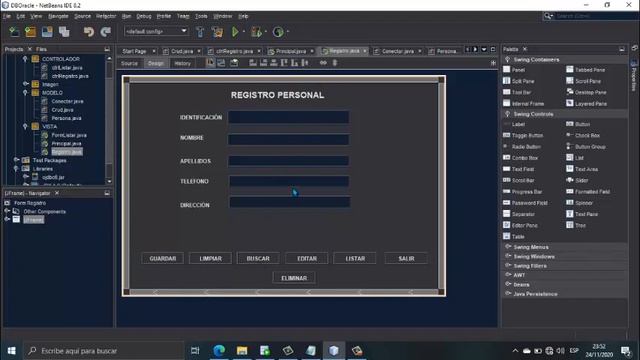The height and width of the screenshot is (360, 640).
Task: Collapse the CONTROLADOR package node
Action: pyautogui.click(x=25, y=59)
